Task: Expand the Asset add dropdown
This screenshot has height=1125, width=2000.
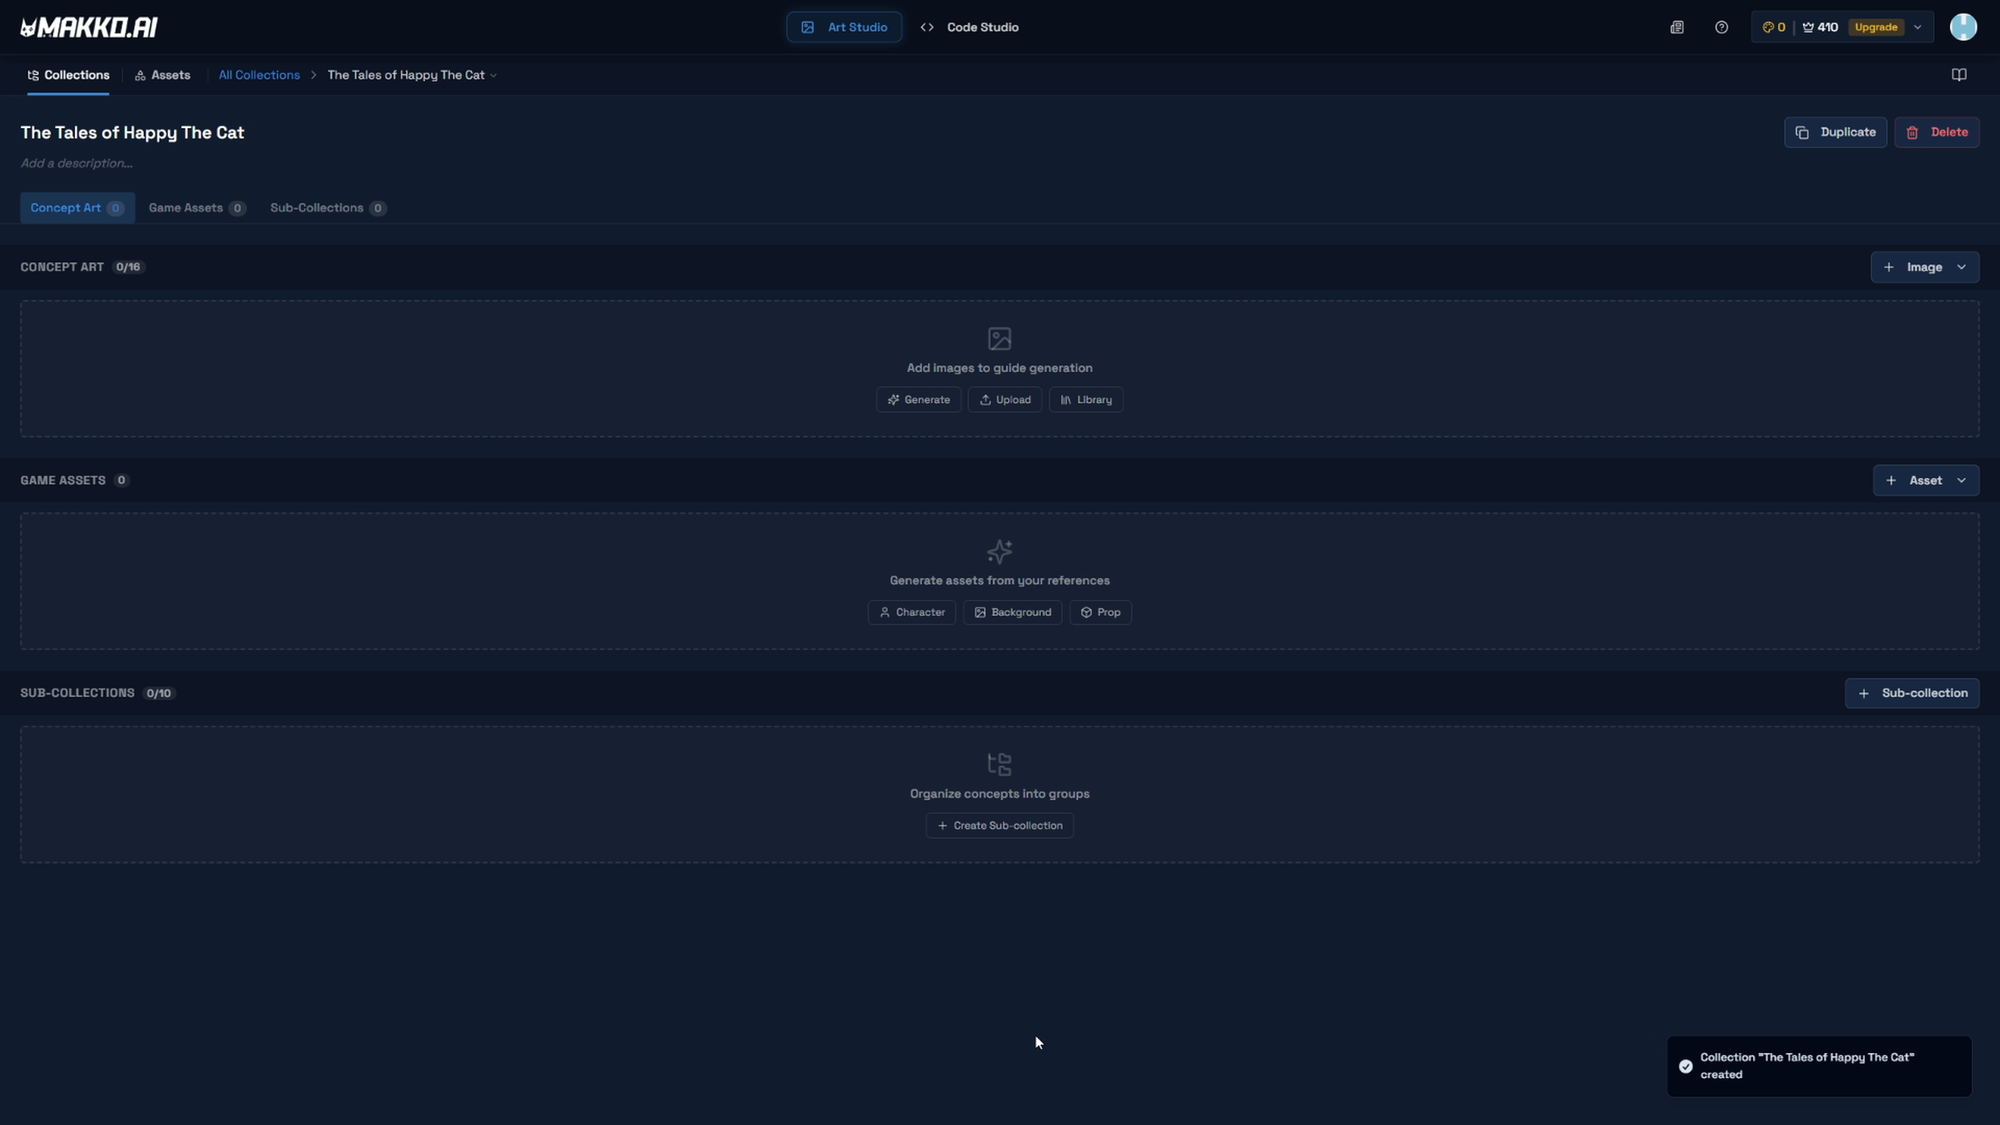Action: click(1961, 481)
